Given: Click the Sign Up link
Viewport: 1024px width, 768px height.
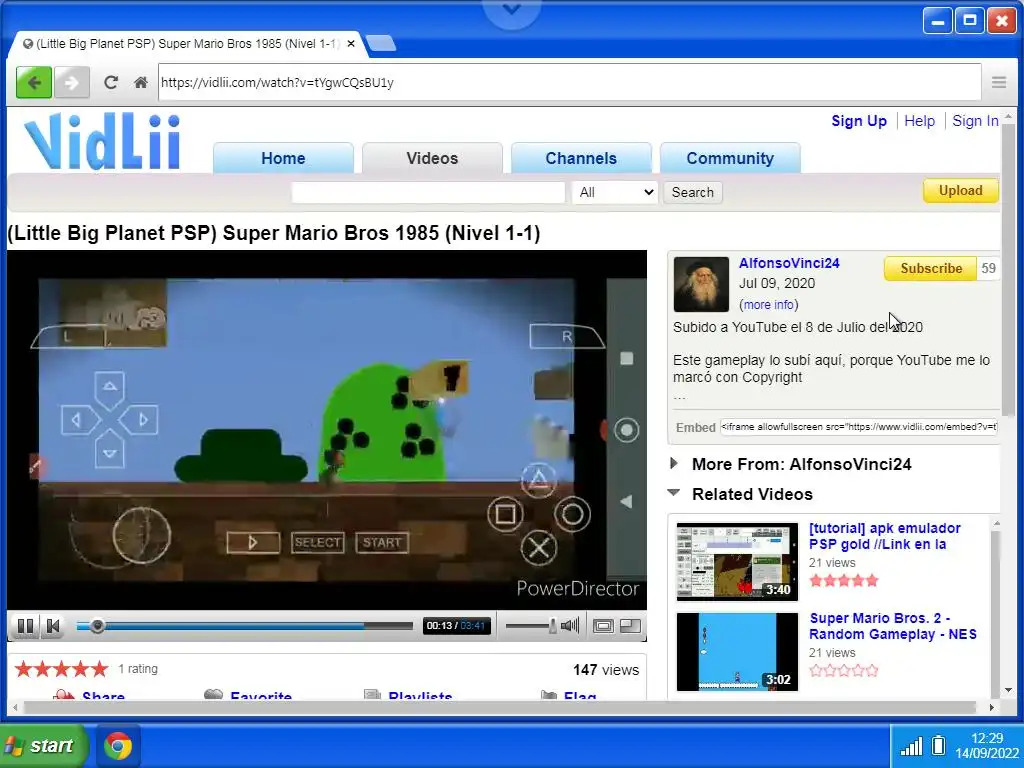Looking at the screenshot, I should point(859,121).
